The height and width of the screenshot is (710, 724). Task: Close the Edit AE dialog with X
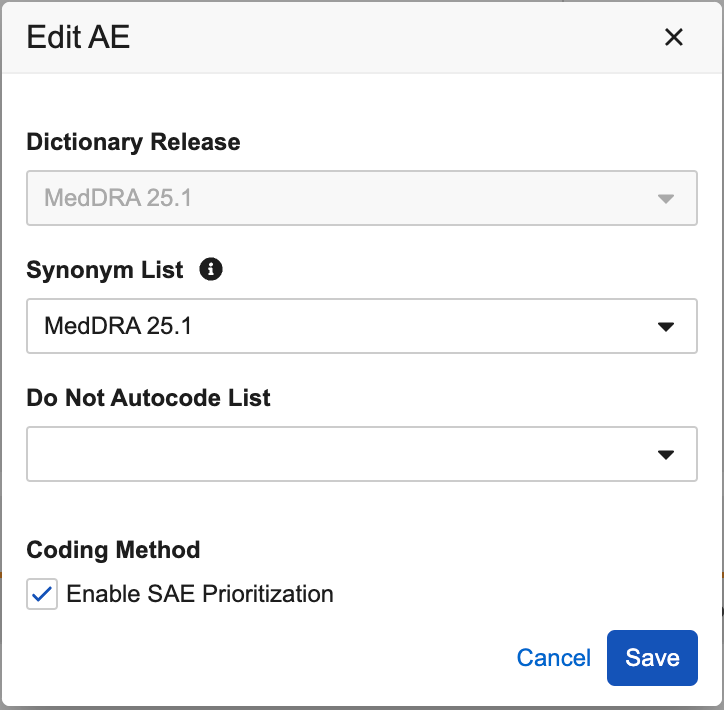tap(674, 38)
